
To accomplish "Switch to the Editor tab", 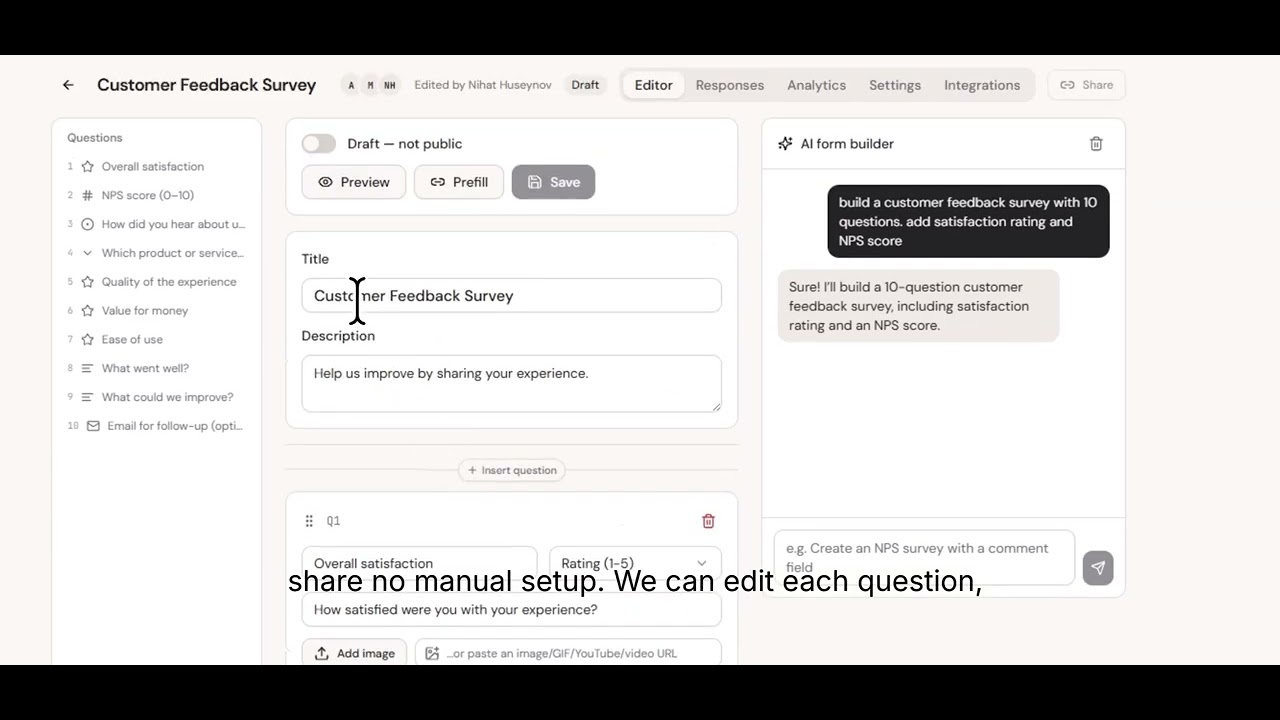I will 654,85.
